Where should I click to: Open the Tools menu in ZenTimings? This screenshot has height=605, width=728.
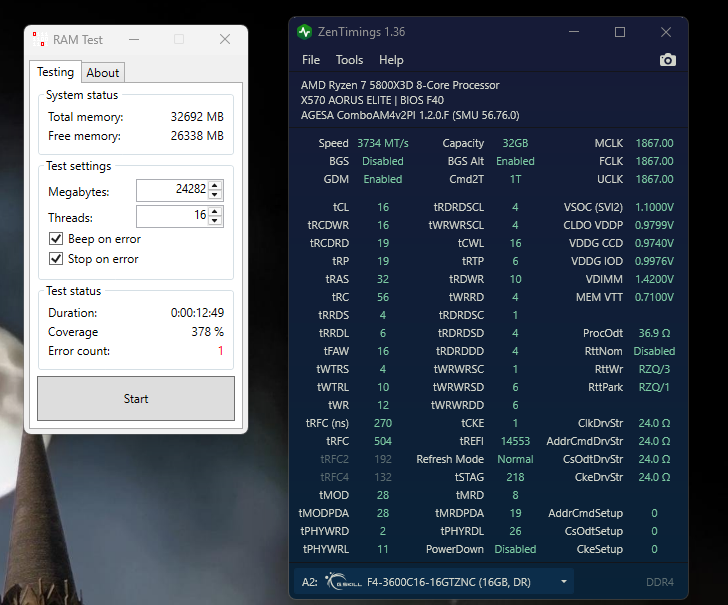pyautogui.click(x=349, y=60)
